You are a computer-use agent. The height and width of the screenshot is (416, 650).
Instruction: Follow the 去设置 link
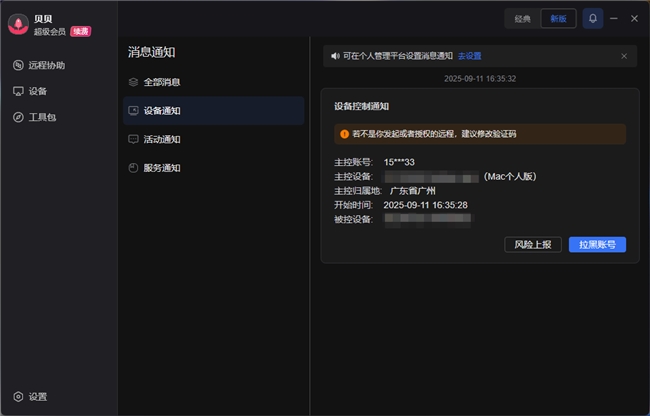[x=470, y=56]
